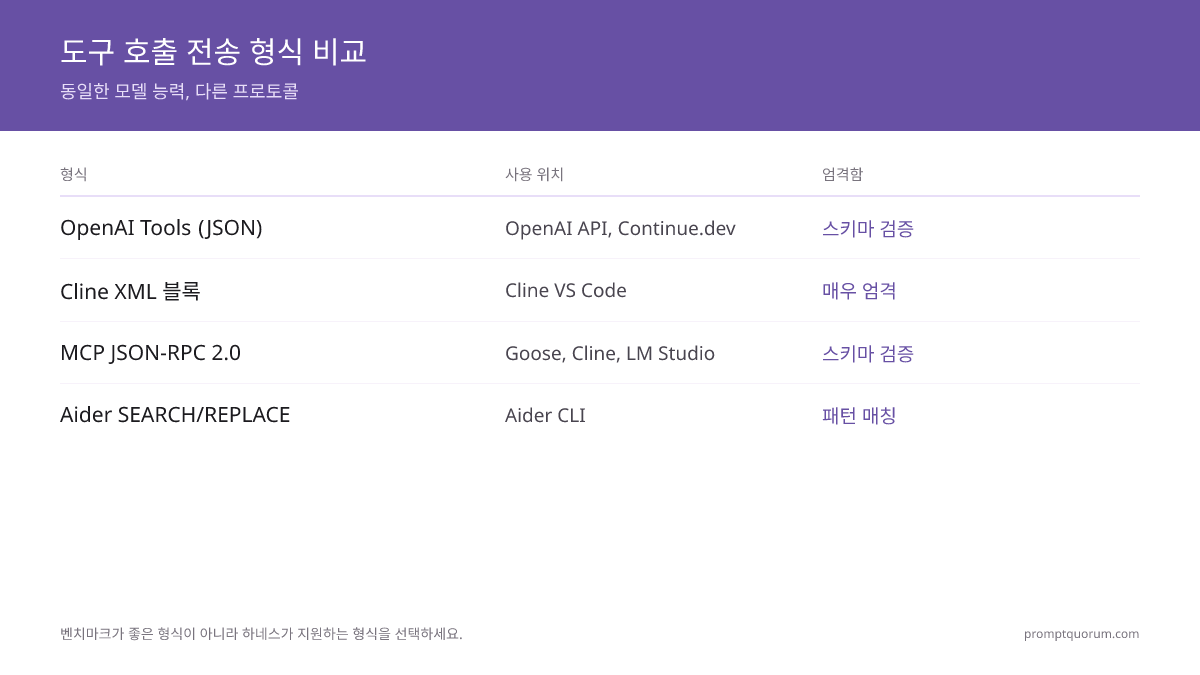This screenshot has height=675, width=1200.
Task: Click the 'OpenAI API, Continue.dev' cell
Action: [x=620, y=228]
